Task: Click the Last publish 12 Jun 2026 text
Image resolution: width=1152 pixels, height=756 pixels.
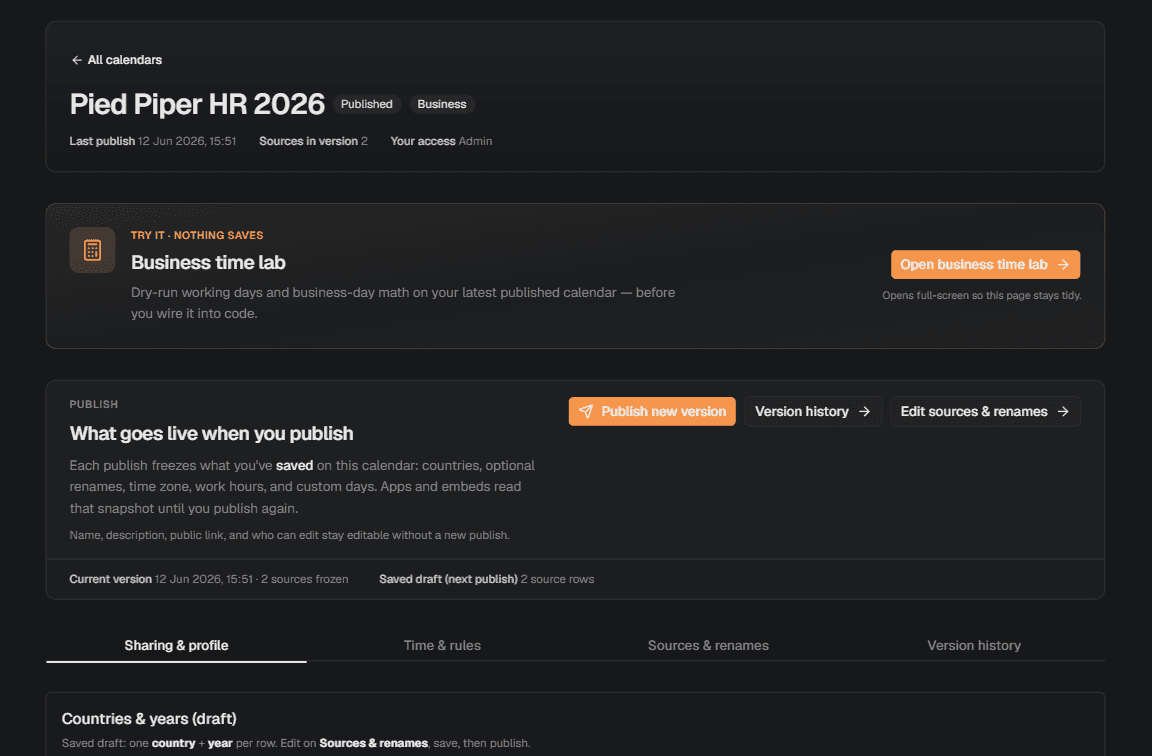Action: (153, 141)
